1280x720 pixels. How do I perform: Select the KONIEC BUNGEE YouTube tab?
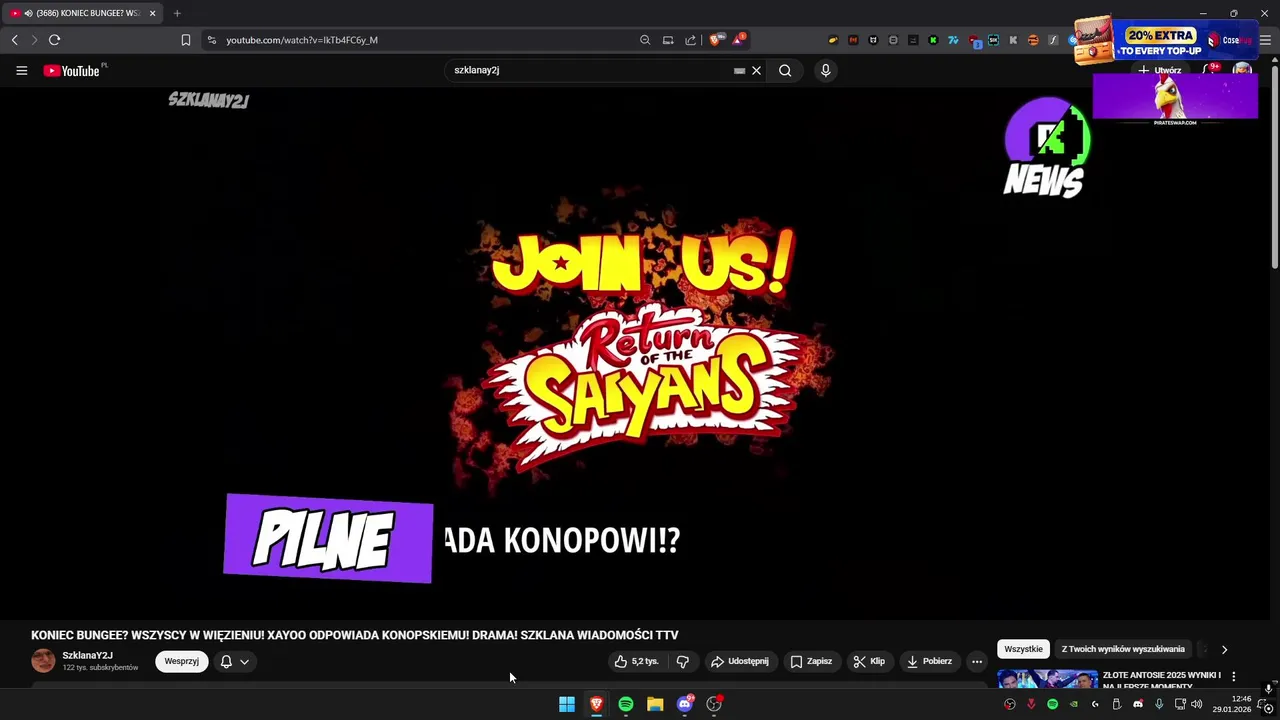tap(85, 13)
